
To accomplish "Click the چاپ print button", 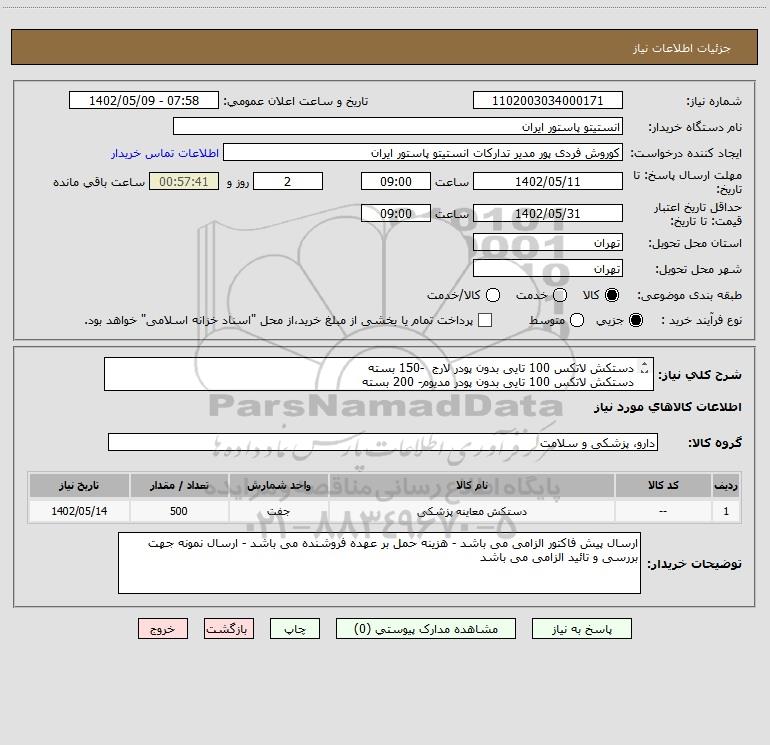I will pyautogui.click(x=295, y=629).
